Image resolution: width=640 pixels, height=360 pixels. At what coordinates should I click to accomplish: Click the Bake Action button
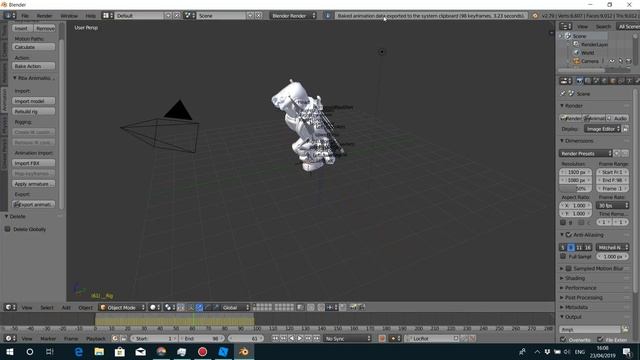point(33,66)
